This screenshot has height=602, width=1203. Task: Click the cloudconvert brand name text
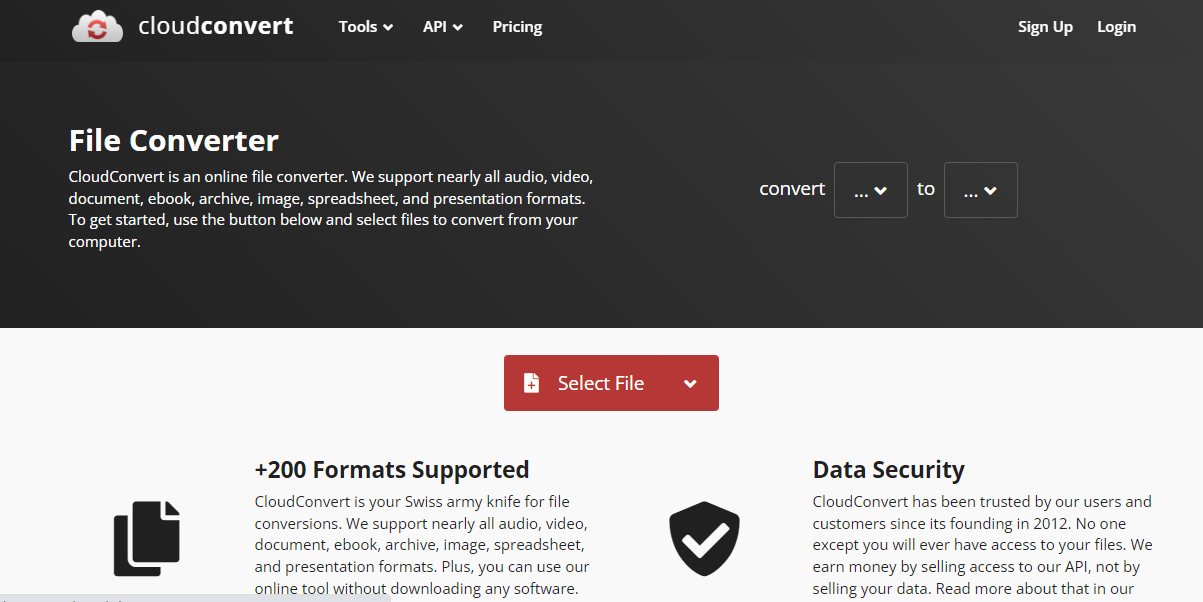click(x=216, y=26)
